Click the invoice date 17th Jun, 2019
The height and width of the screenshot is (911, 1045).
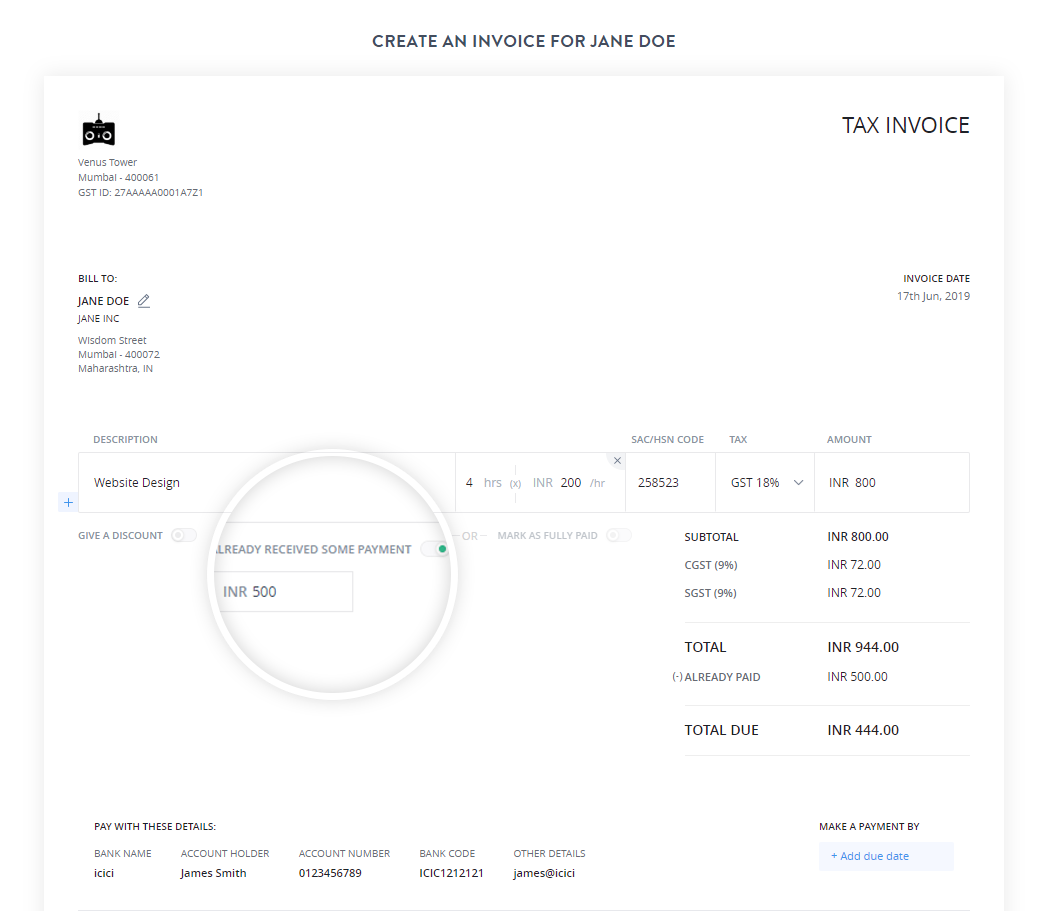[932, 296]
